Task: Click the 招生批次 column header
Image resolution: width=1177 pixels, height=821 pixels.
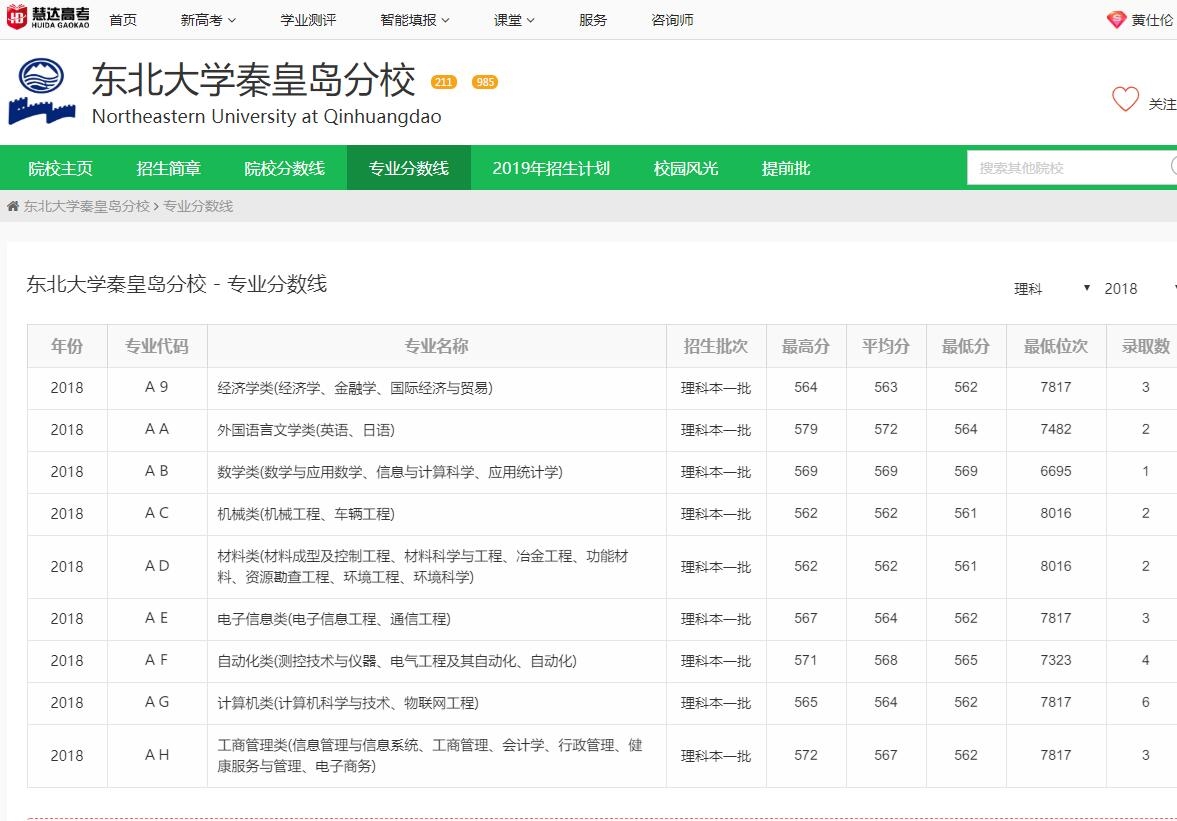Action: [715, 346]
